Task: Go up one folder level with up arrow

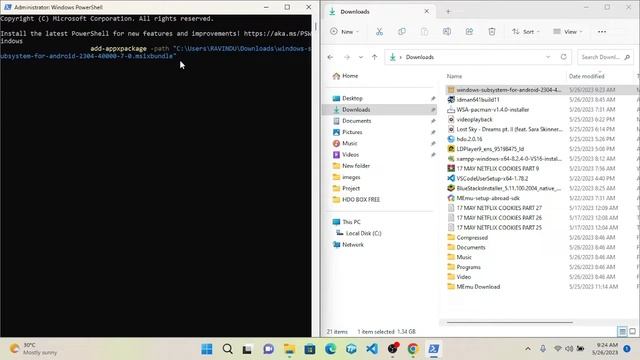Action: coord(374,57)
